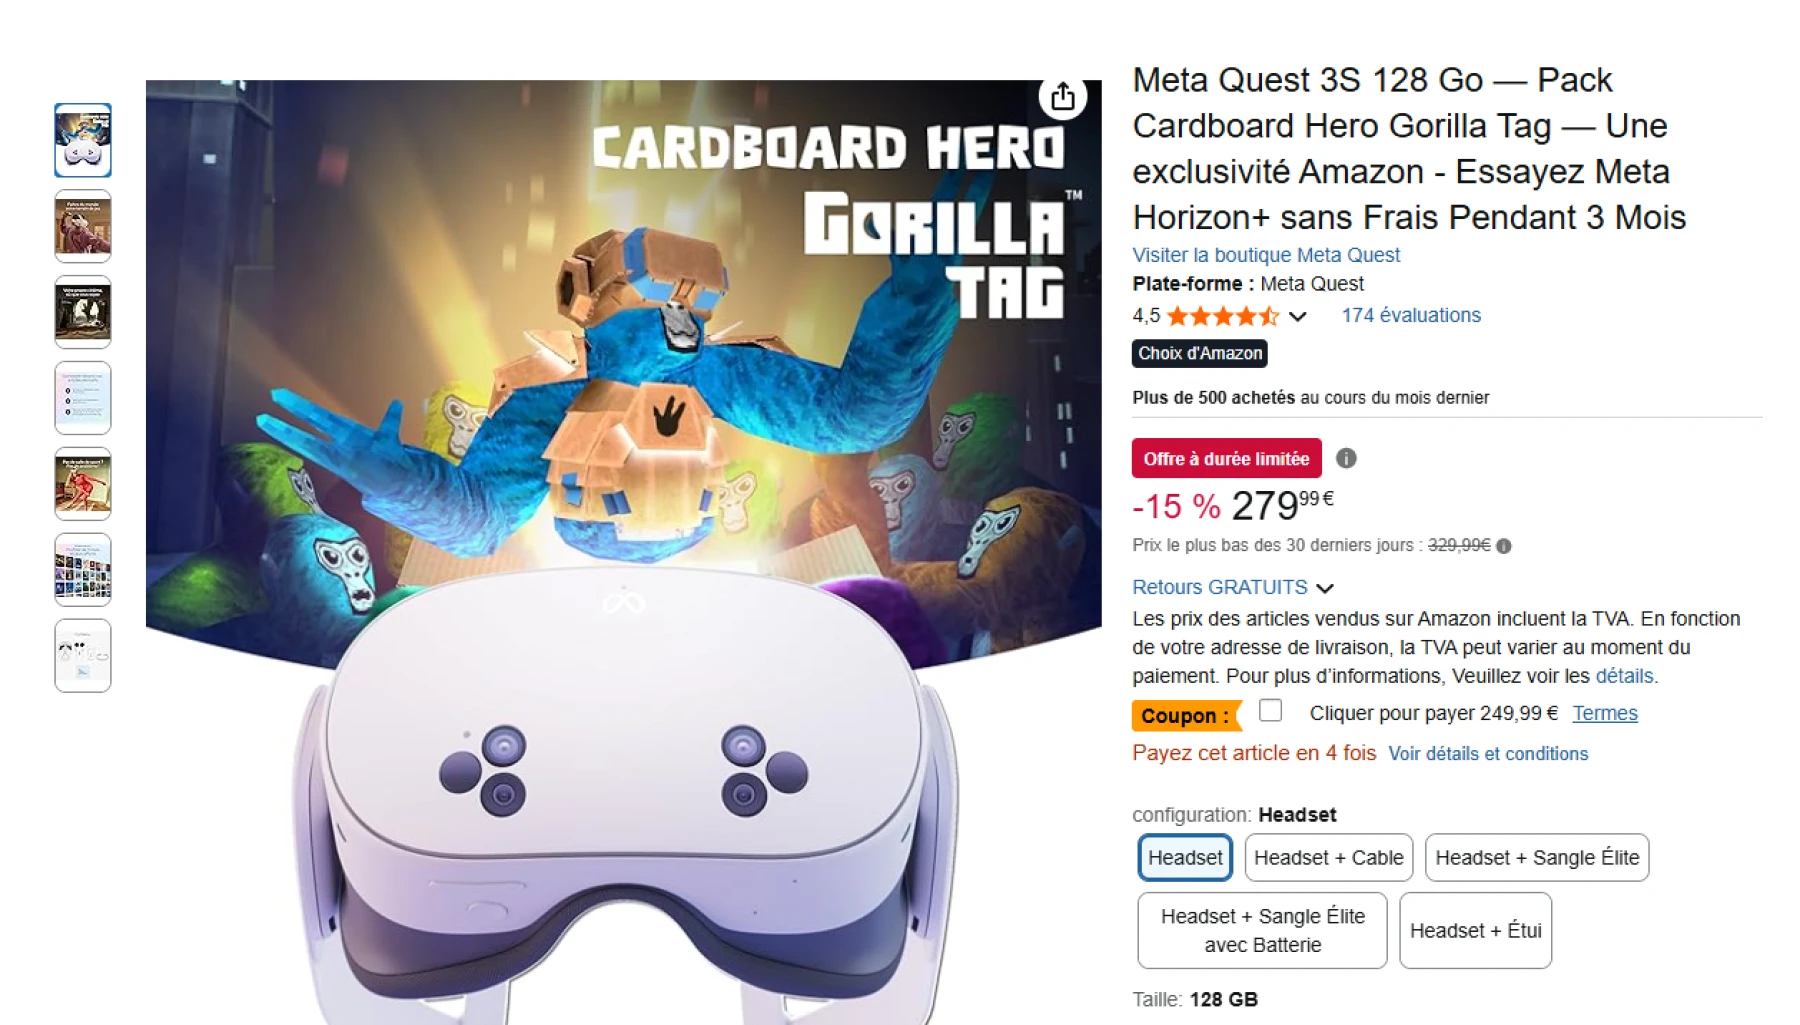1800x1025 pixels.
Task: Open the Visiter la boutique Meta Quest link
Action: (1265, 255)
